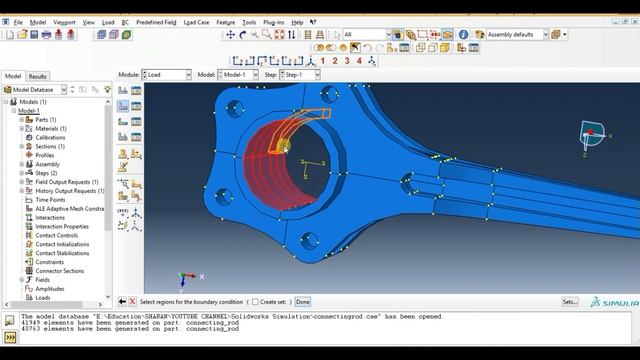The image size is (640, 360).
Task: Go back using the black arrow button
Action: (122, 302)
